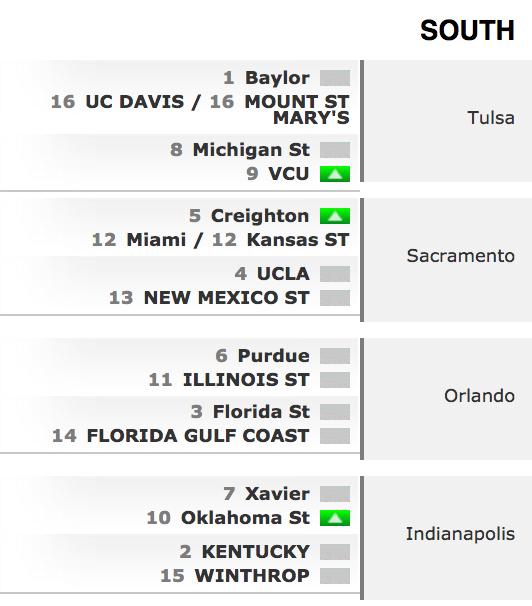Click the gray box next to Purdue
The width and height of the screenshot is (532, 606).
335,356
